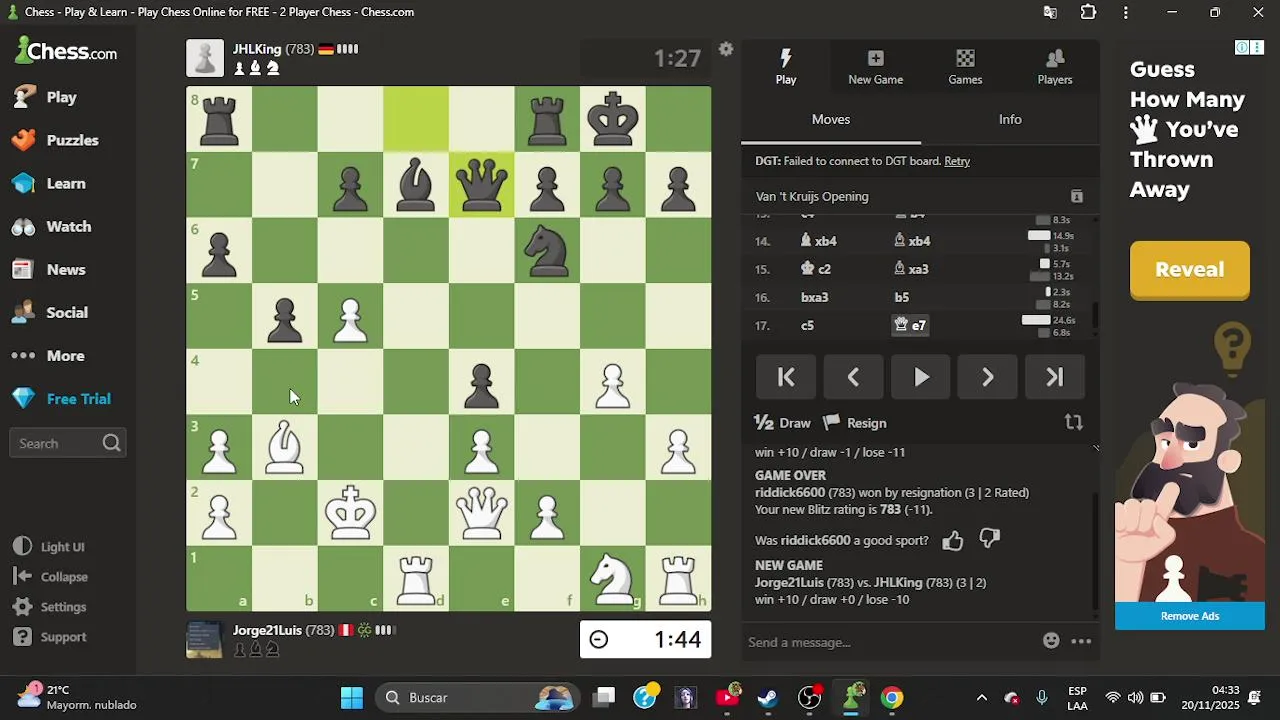Open the Play sidebar menu

(x=61, y=97)
